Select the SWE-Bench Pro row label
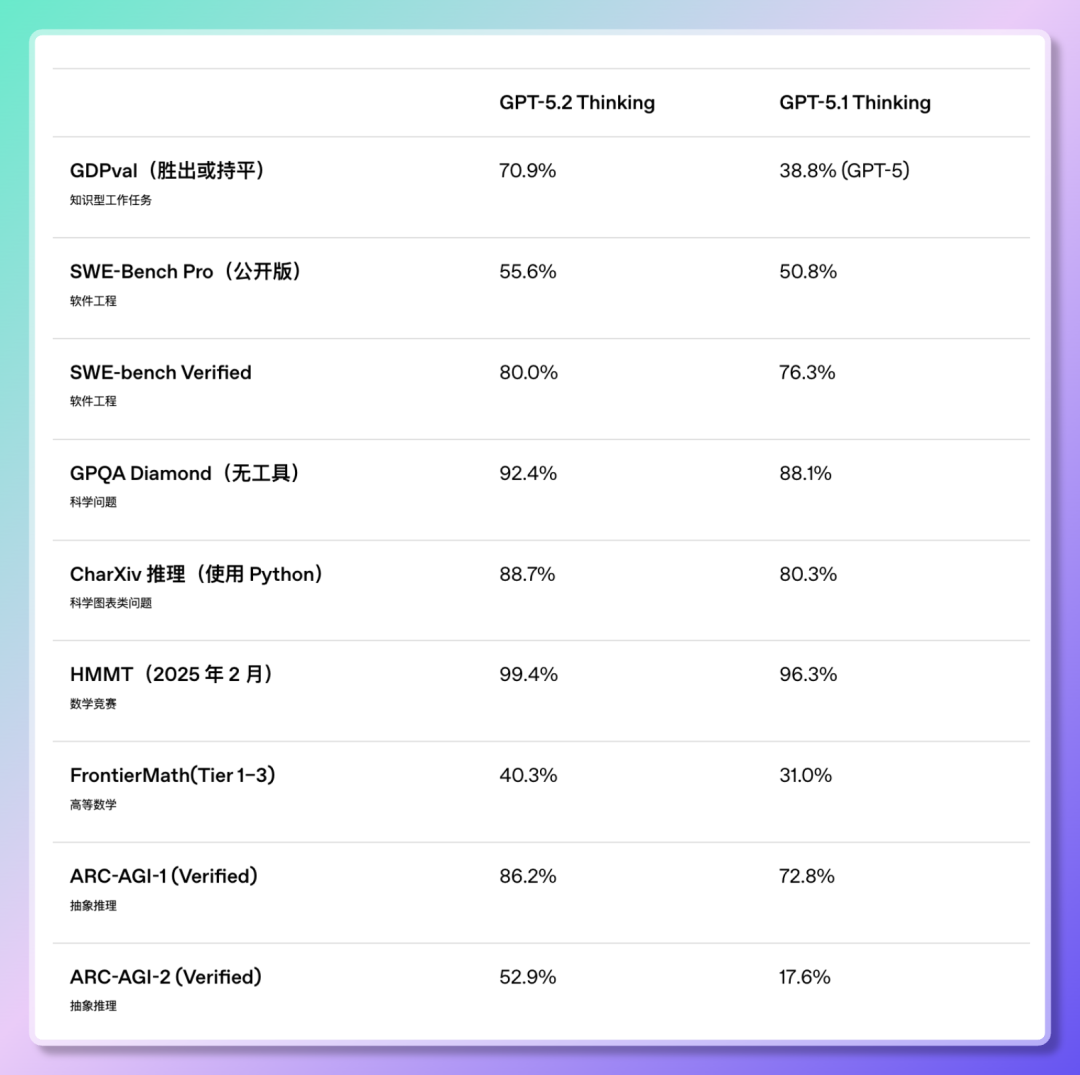Screen dimensions: 1080x1075 click(186, 272)
